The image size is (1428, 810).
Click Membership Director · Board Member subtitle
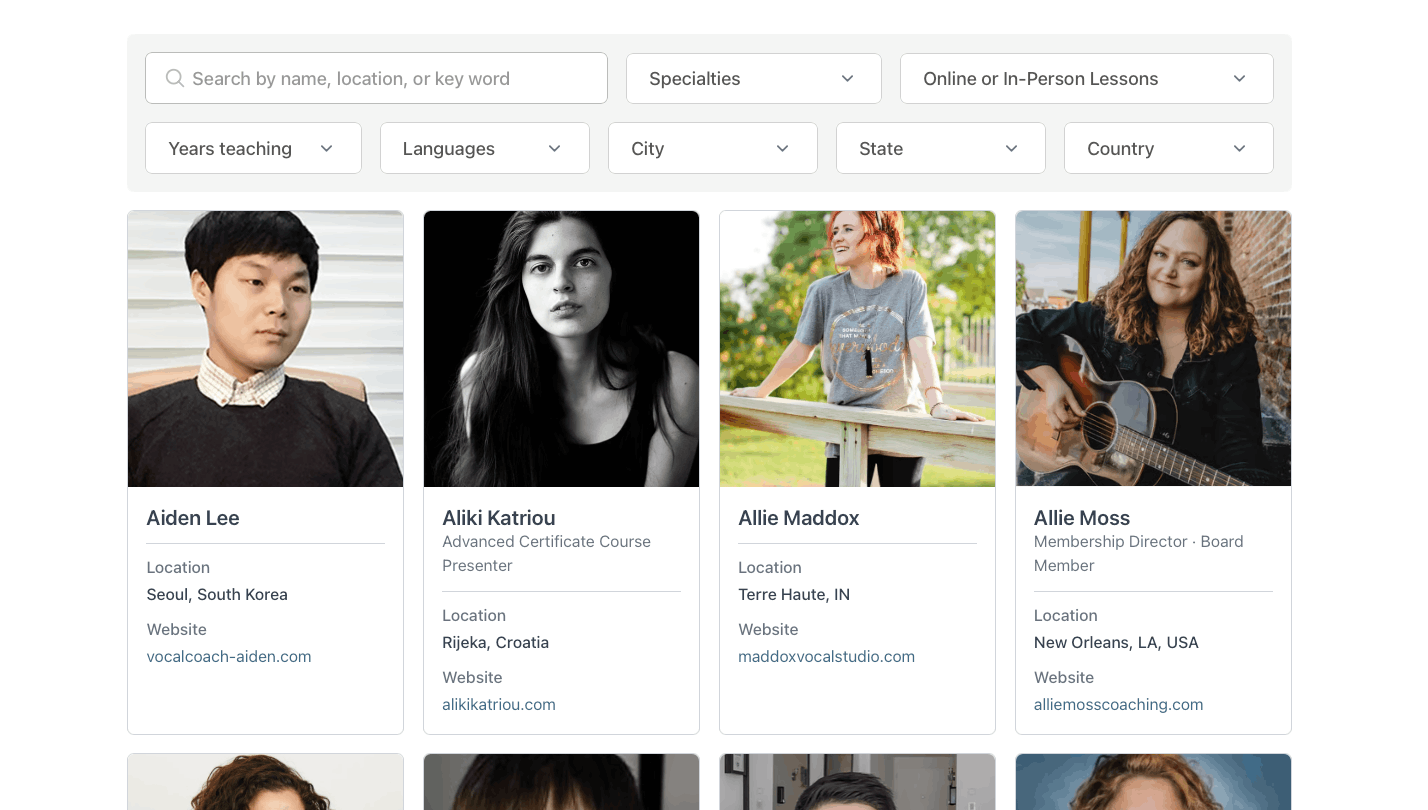pyautogui.click(x=1139, y=554)
